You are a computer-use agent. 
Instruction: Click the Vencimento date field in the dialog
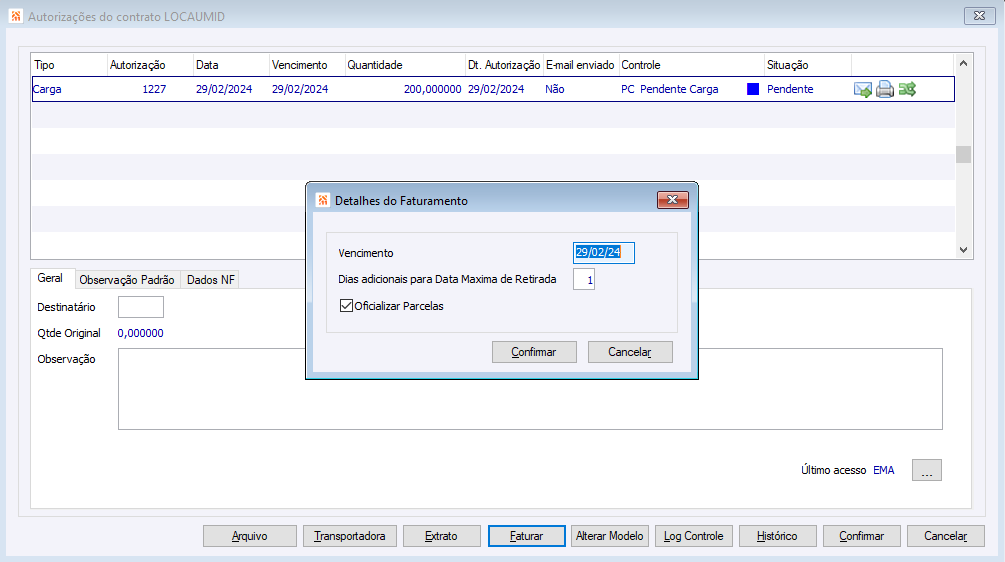point(604,252)
